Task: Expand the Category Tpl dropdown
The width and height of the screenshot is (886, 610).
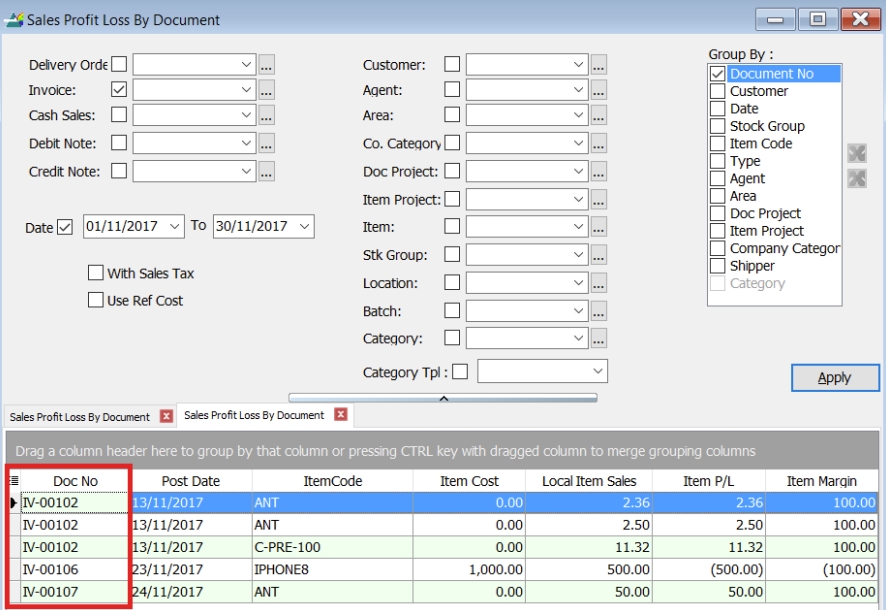Action: (x=597, y=372)
